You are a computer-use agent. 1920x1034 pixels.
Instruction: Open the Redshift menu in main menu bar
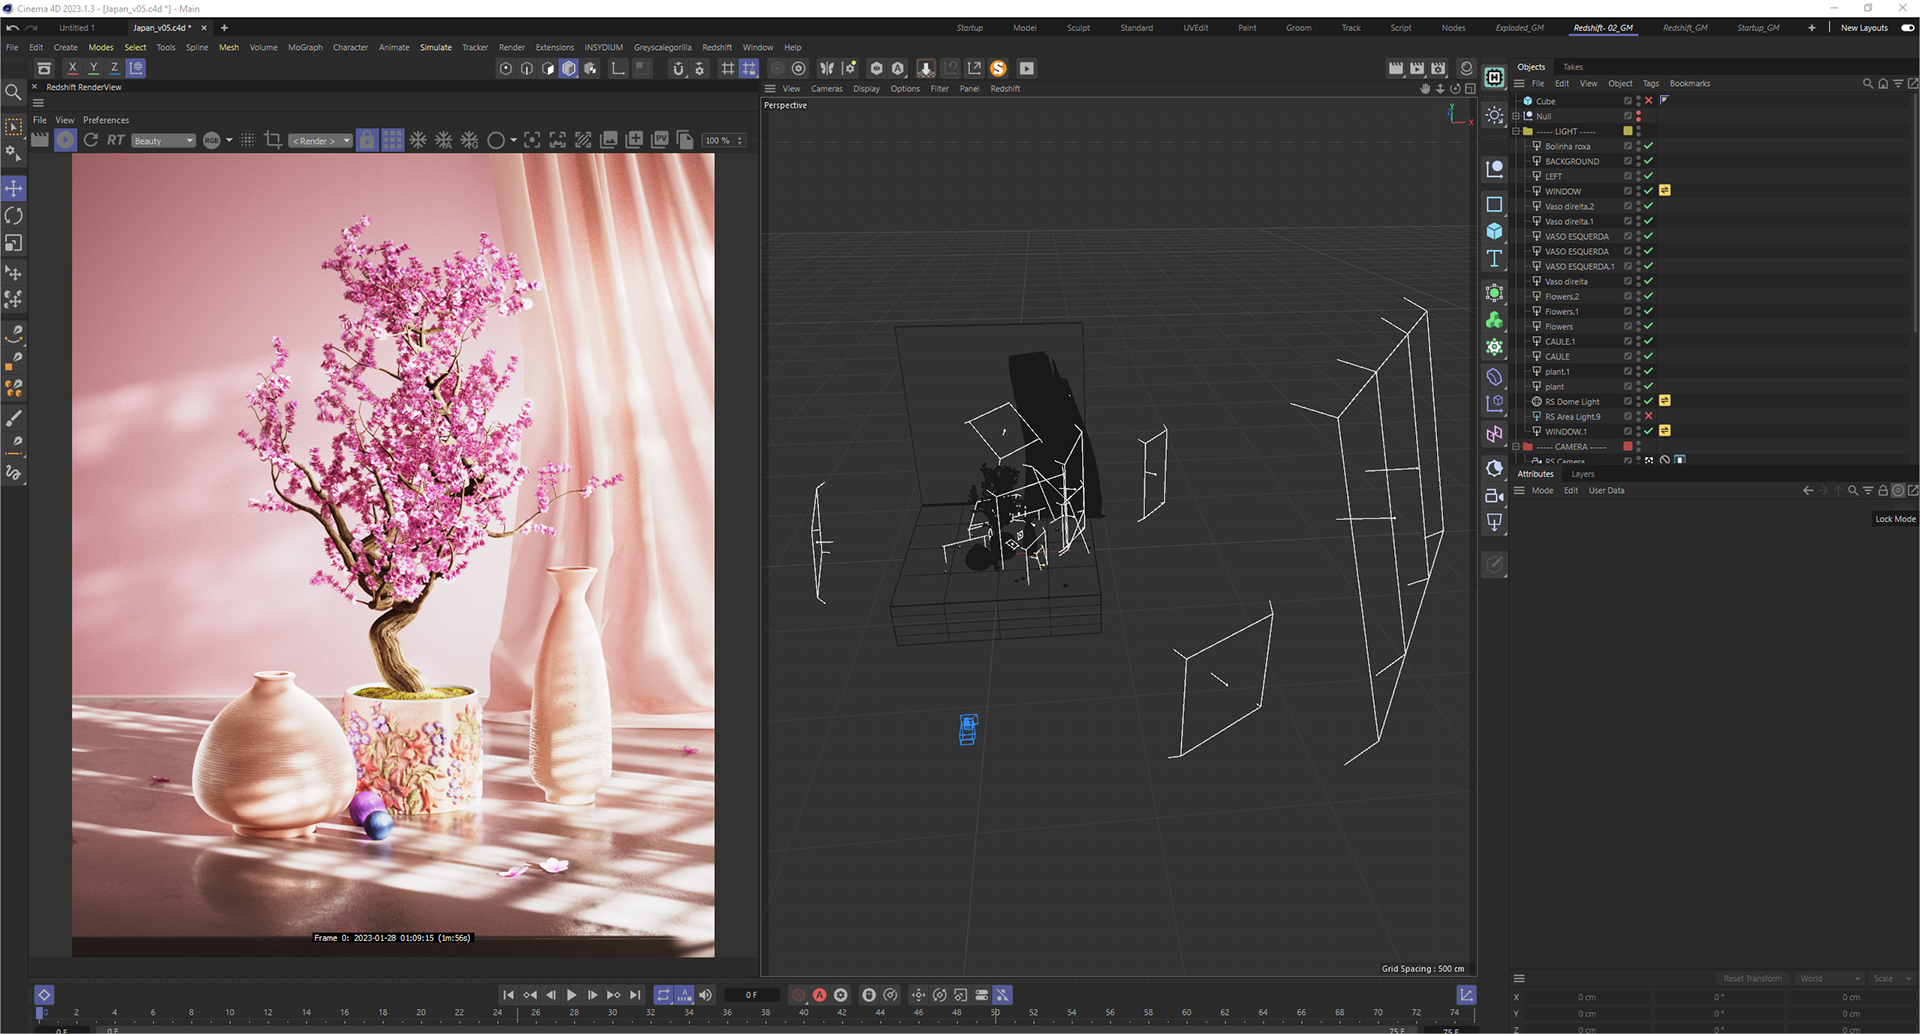pyautogui.click(x=717, y=47)
